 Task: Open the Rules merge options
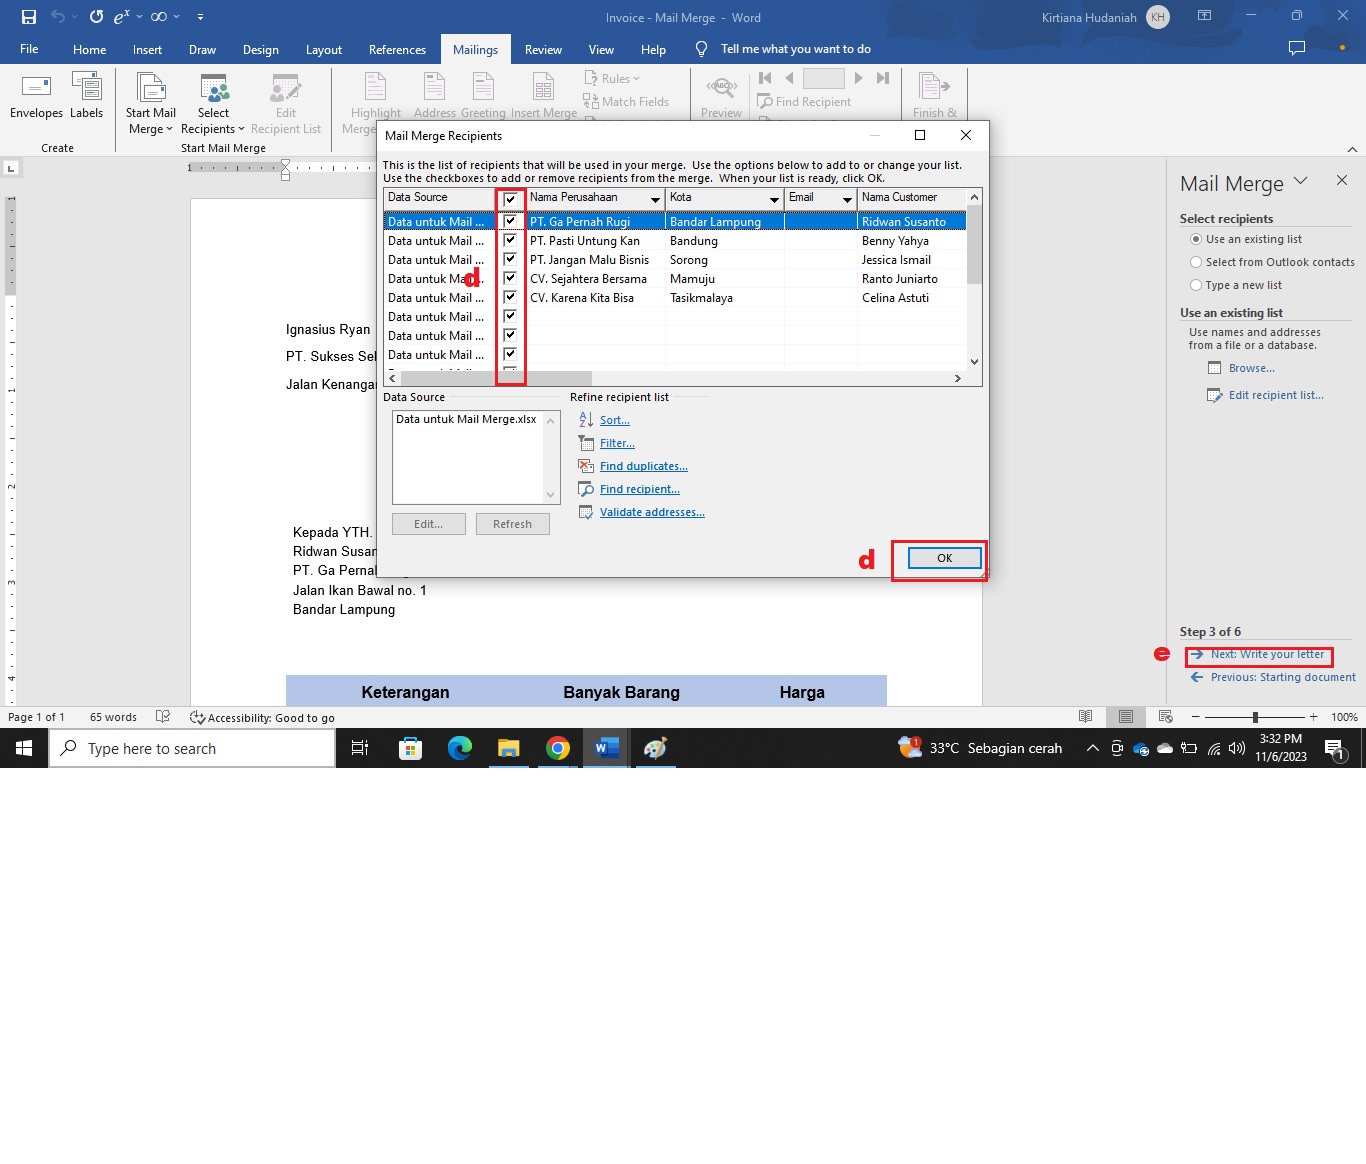(612, 78)
